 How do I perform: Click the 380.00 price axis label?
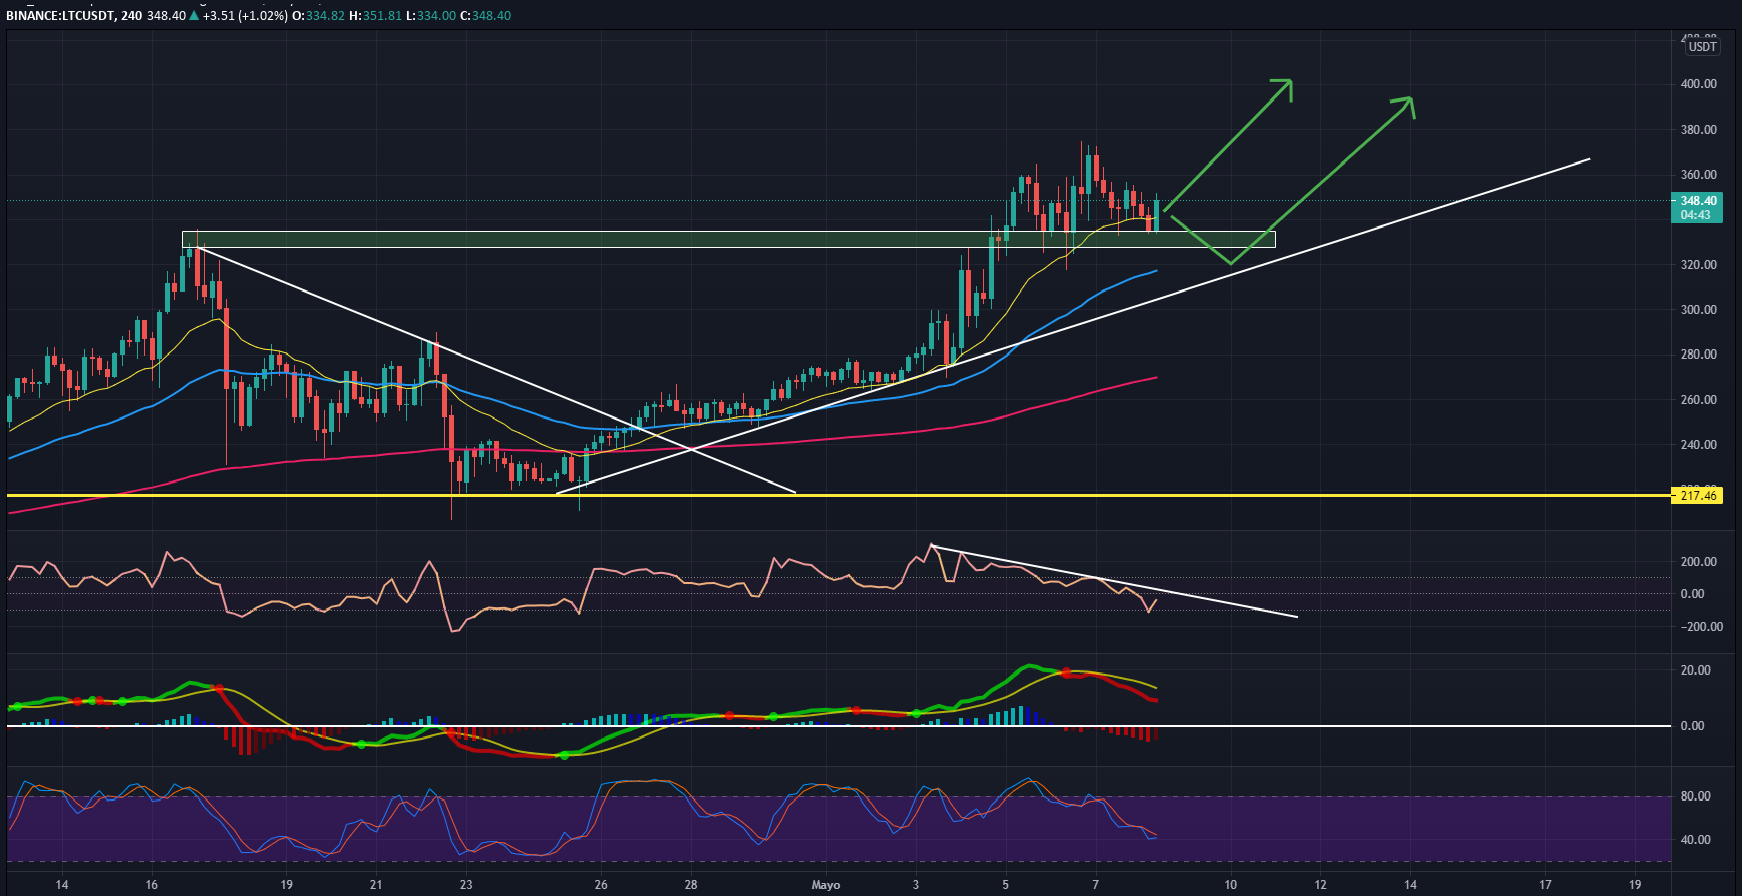tap(1699, 130)
